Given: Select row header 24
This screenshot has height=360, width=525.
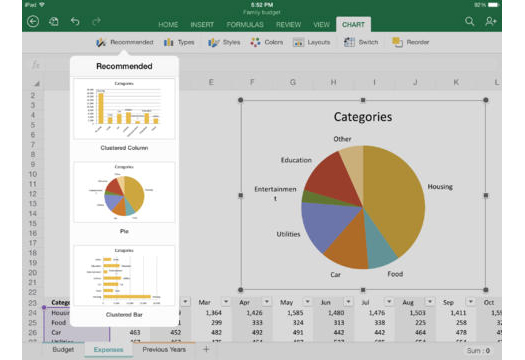Looking at the screenshot, I should [x=32, y=313].
